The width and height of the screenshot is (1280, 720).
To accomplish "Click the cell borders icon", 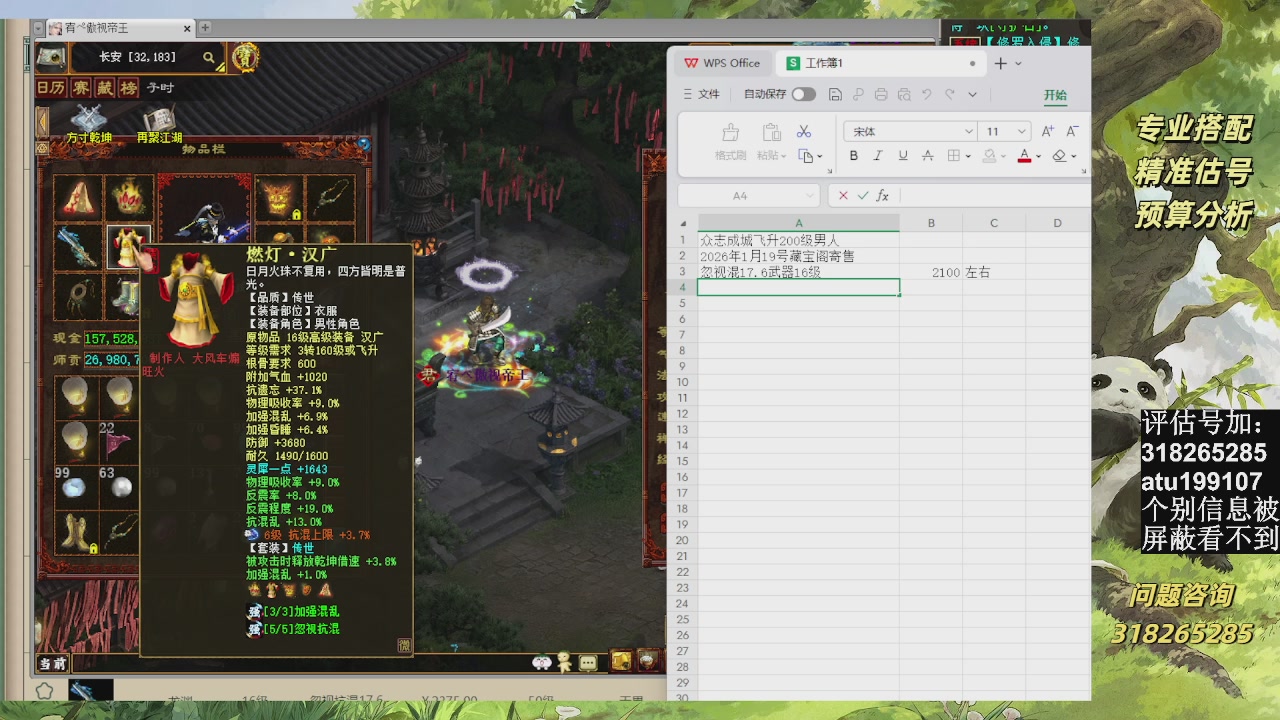I will [x=954, y=156].
